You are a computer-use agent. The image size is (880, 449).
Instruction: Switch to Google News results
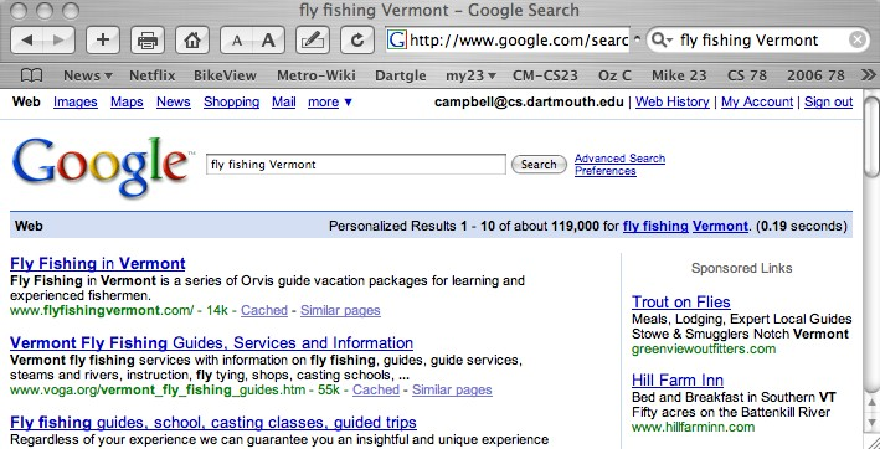click(x=173, y=102)
